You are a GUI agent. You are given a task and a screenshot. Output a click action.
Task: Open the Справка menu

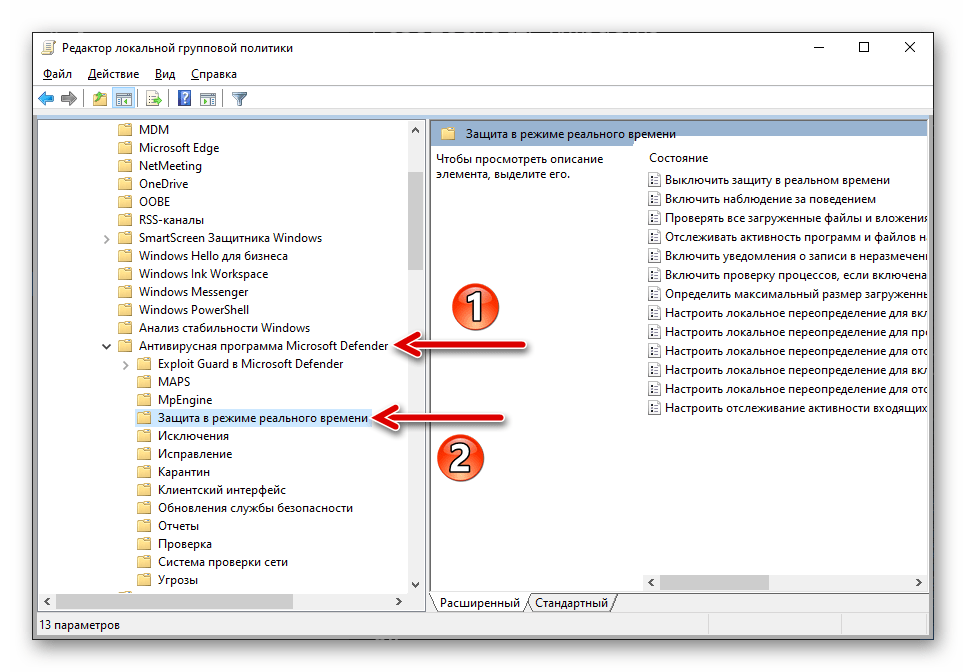[214, 74]
